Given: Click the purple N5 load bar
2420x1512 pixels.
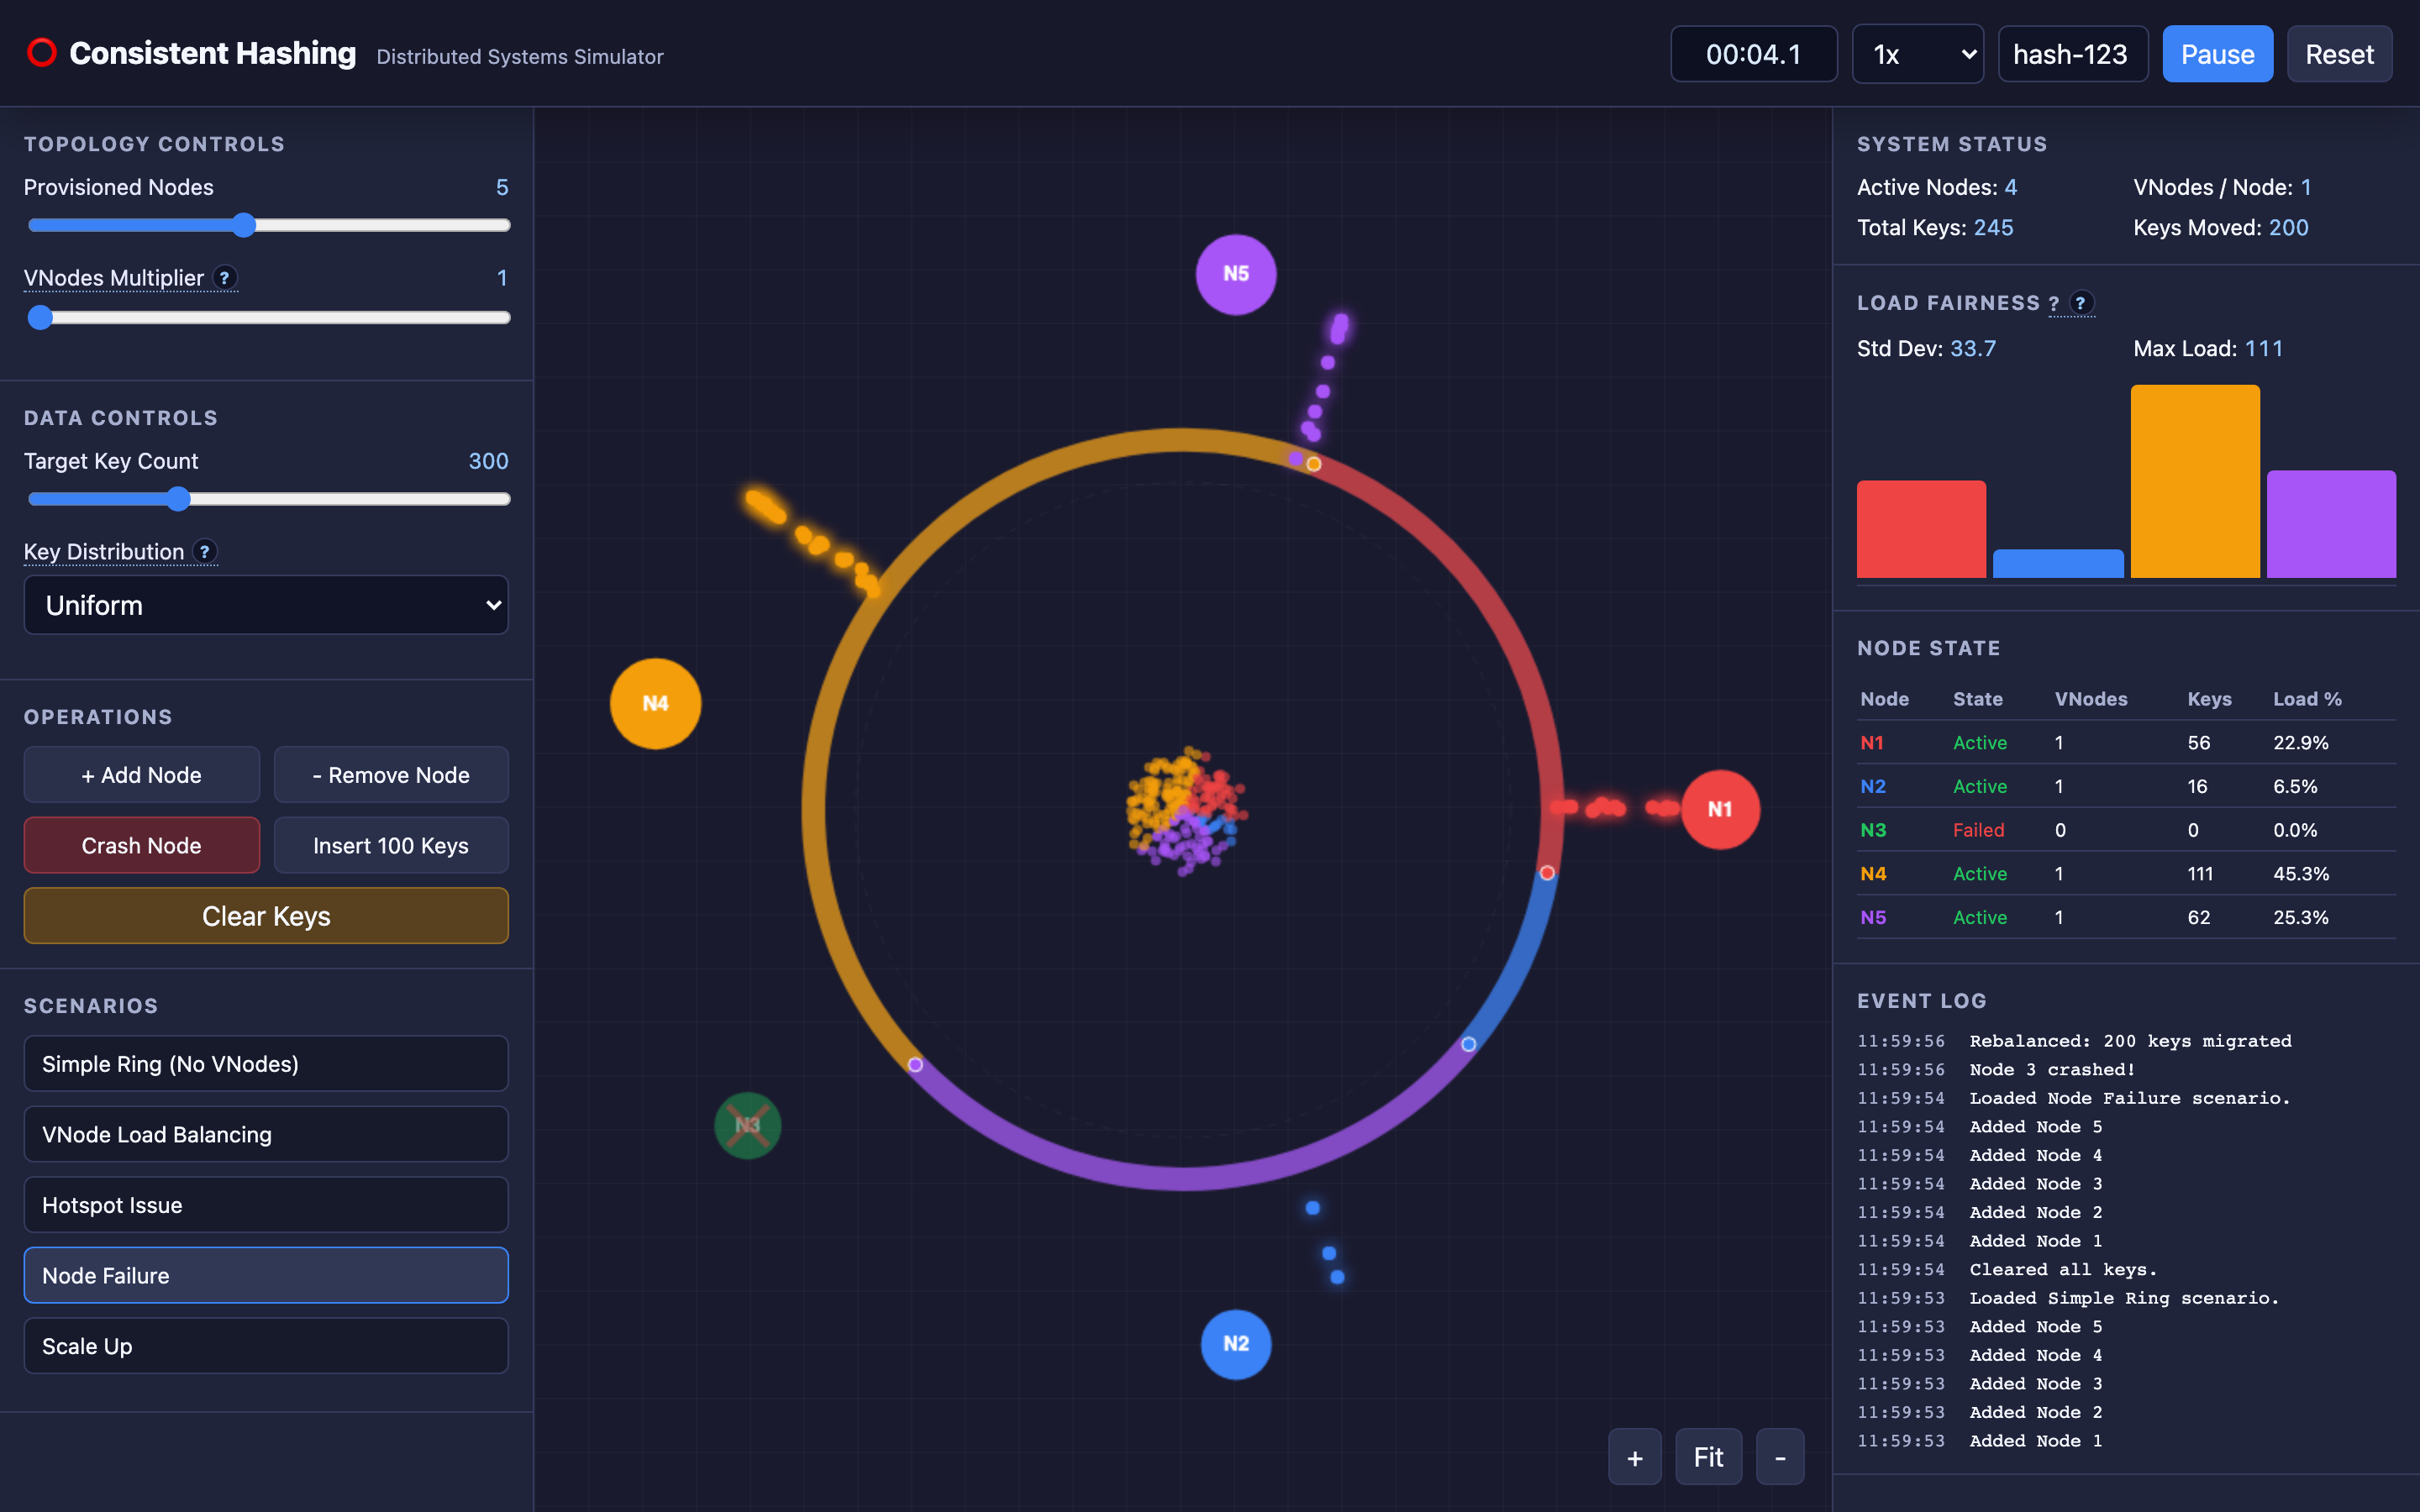Looking at the screenshot, I should (2331, 524).
